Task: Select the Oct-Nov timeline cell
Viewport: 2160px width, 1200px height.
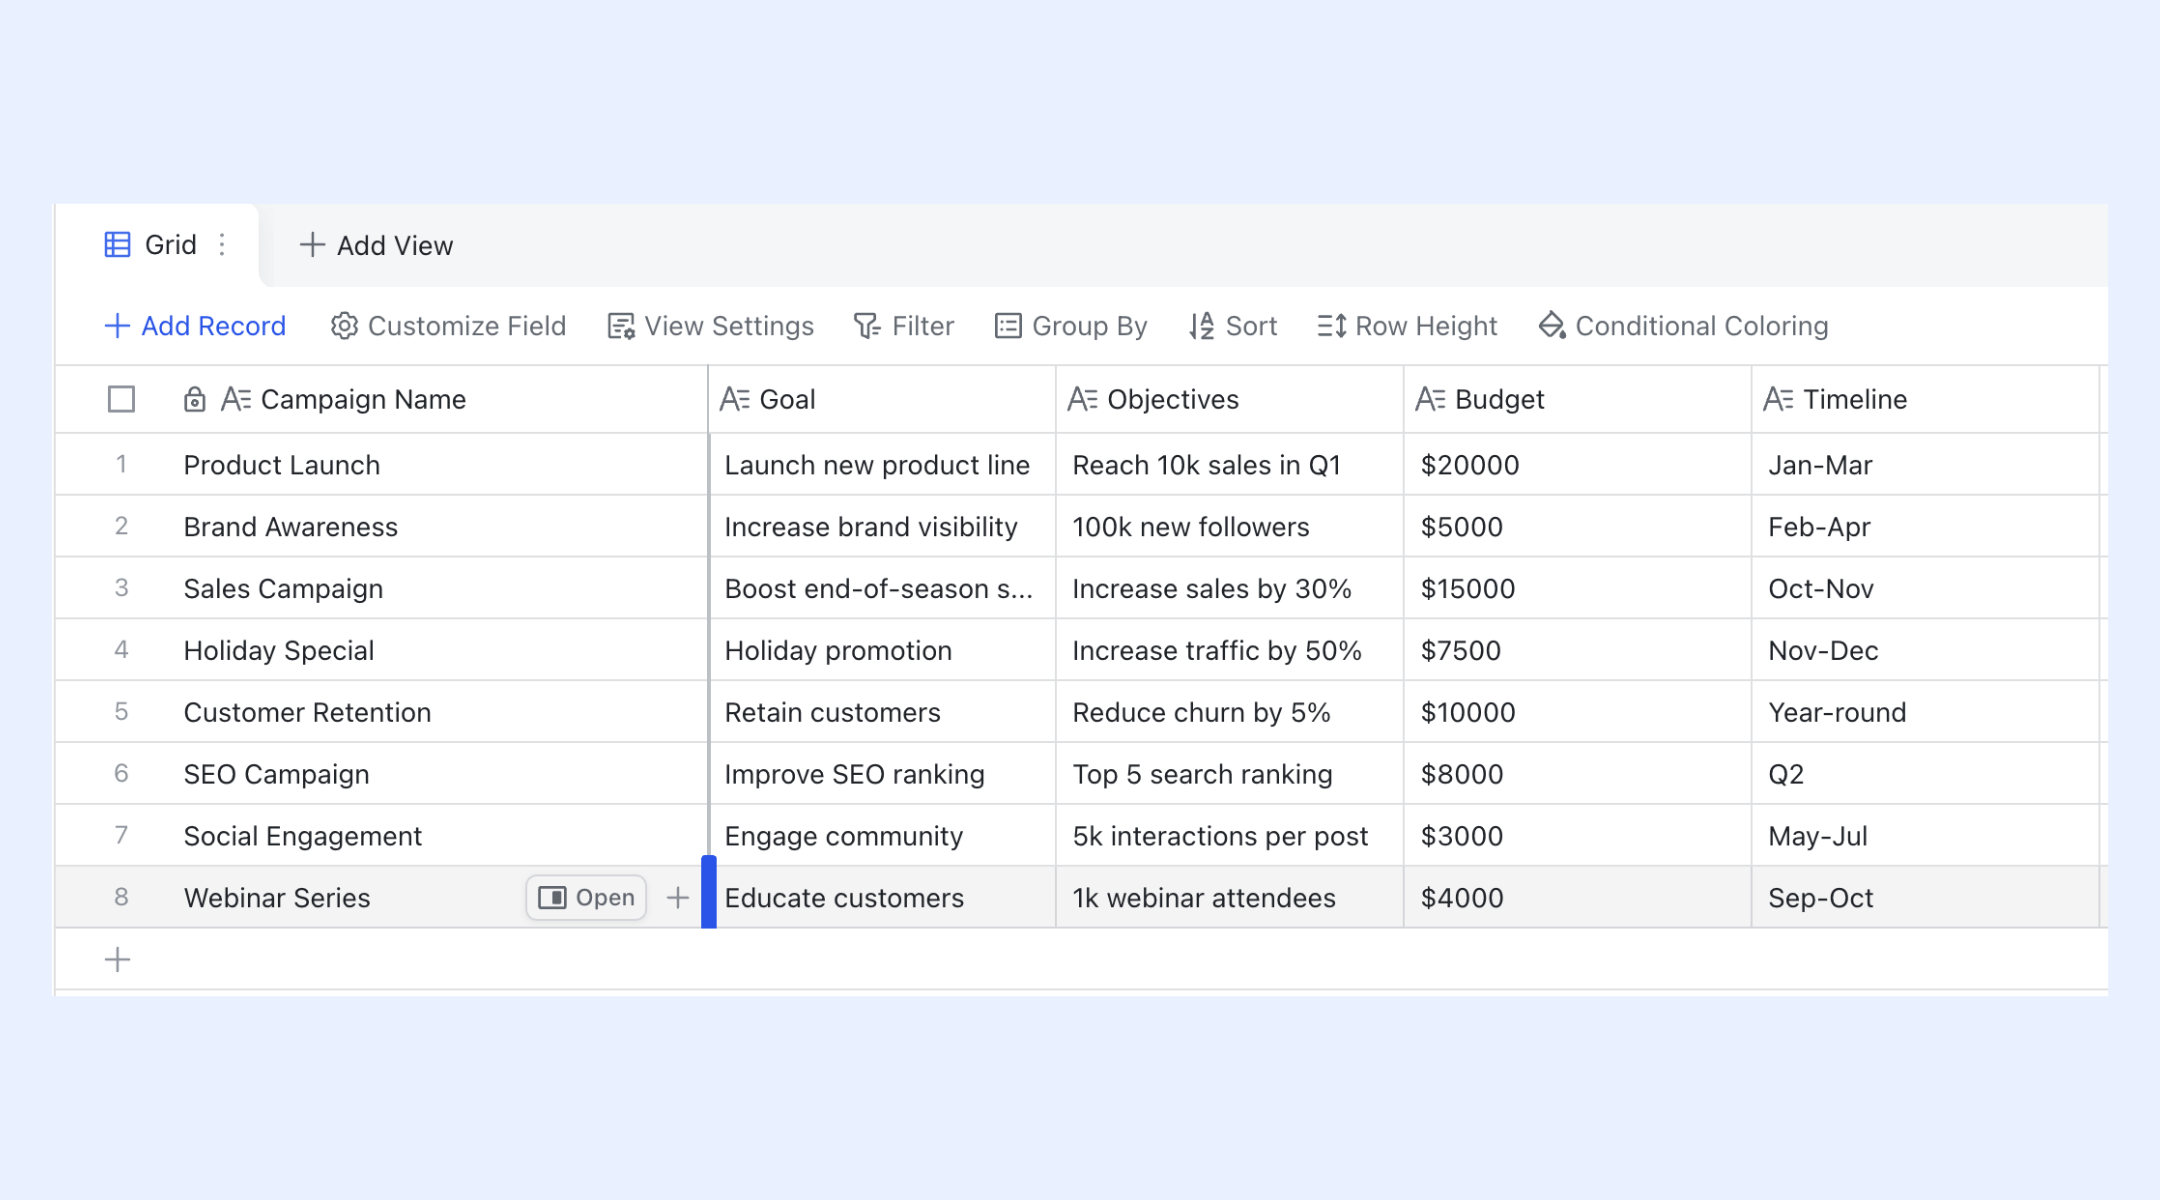Action: [x=1926, y=589]
